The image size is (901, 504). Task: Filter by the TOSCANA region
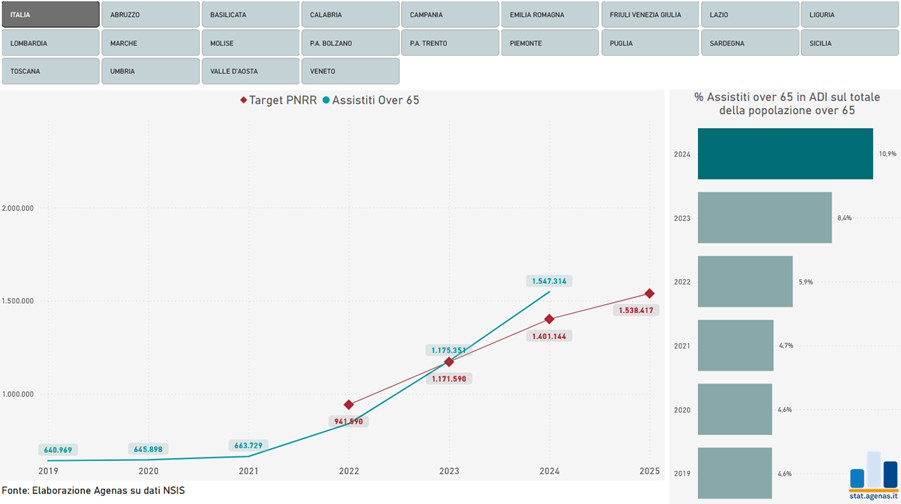(50, 71)
